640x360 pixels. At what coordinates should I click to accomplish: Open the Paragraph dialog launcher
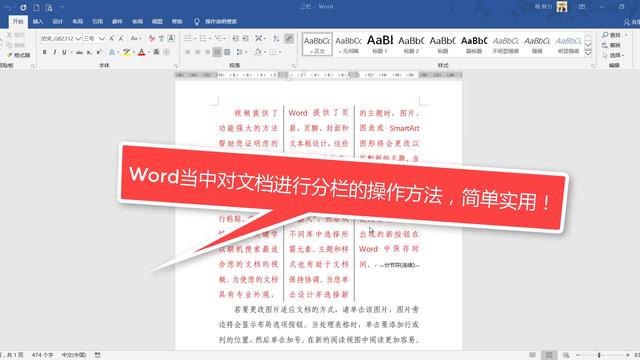(293, 66)
